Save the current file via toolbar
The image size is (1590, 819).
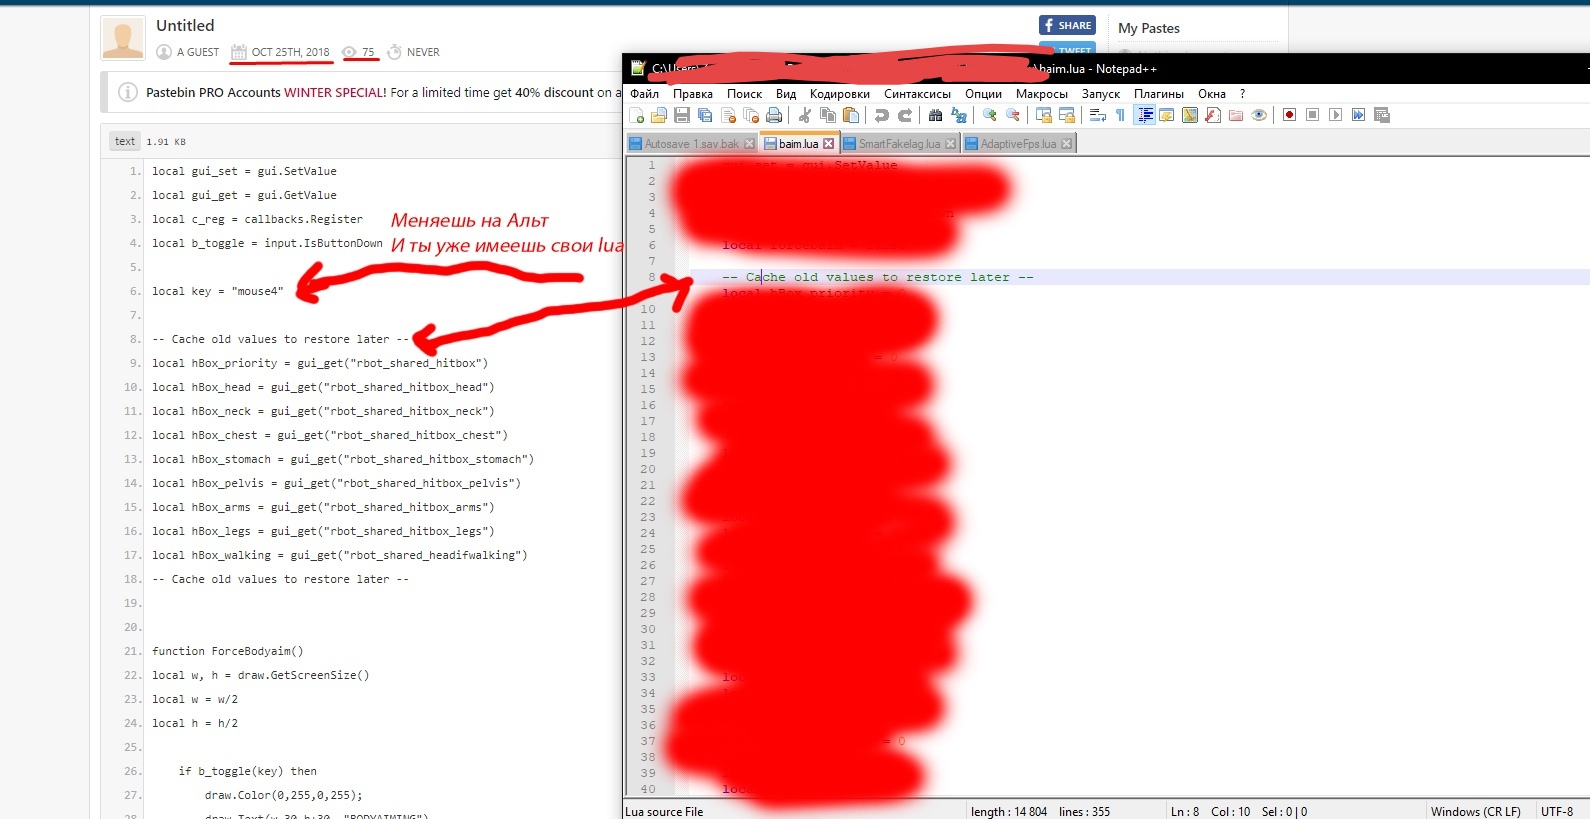coord(682,115)
